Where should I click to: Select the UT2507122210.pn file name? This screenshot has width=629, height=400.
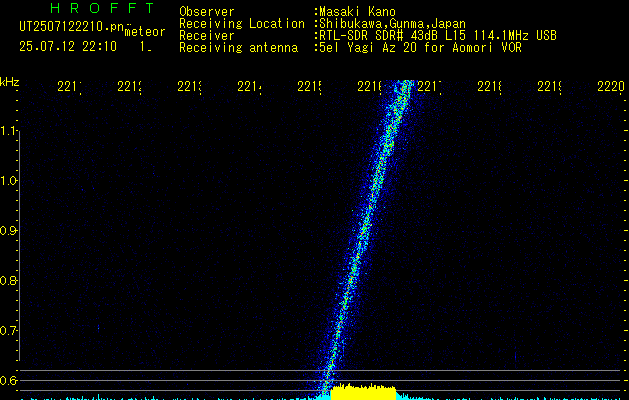[x=72, y=27]
